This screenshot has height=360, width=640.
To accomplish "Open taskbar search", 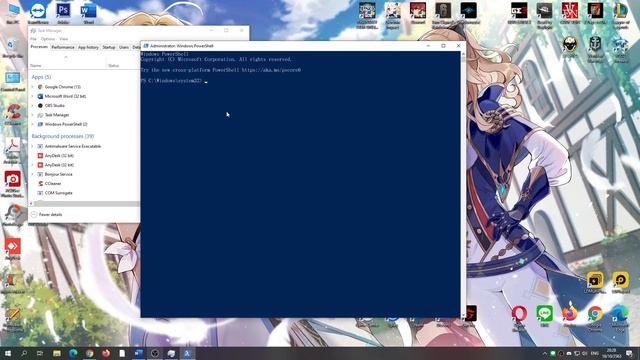I will [24, 353].
